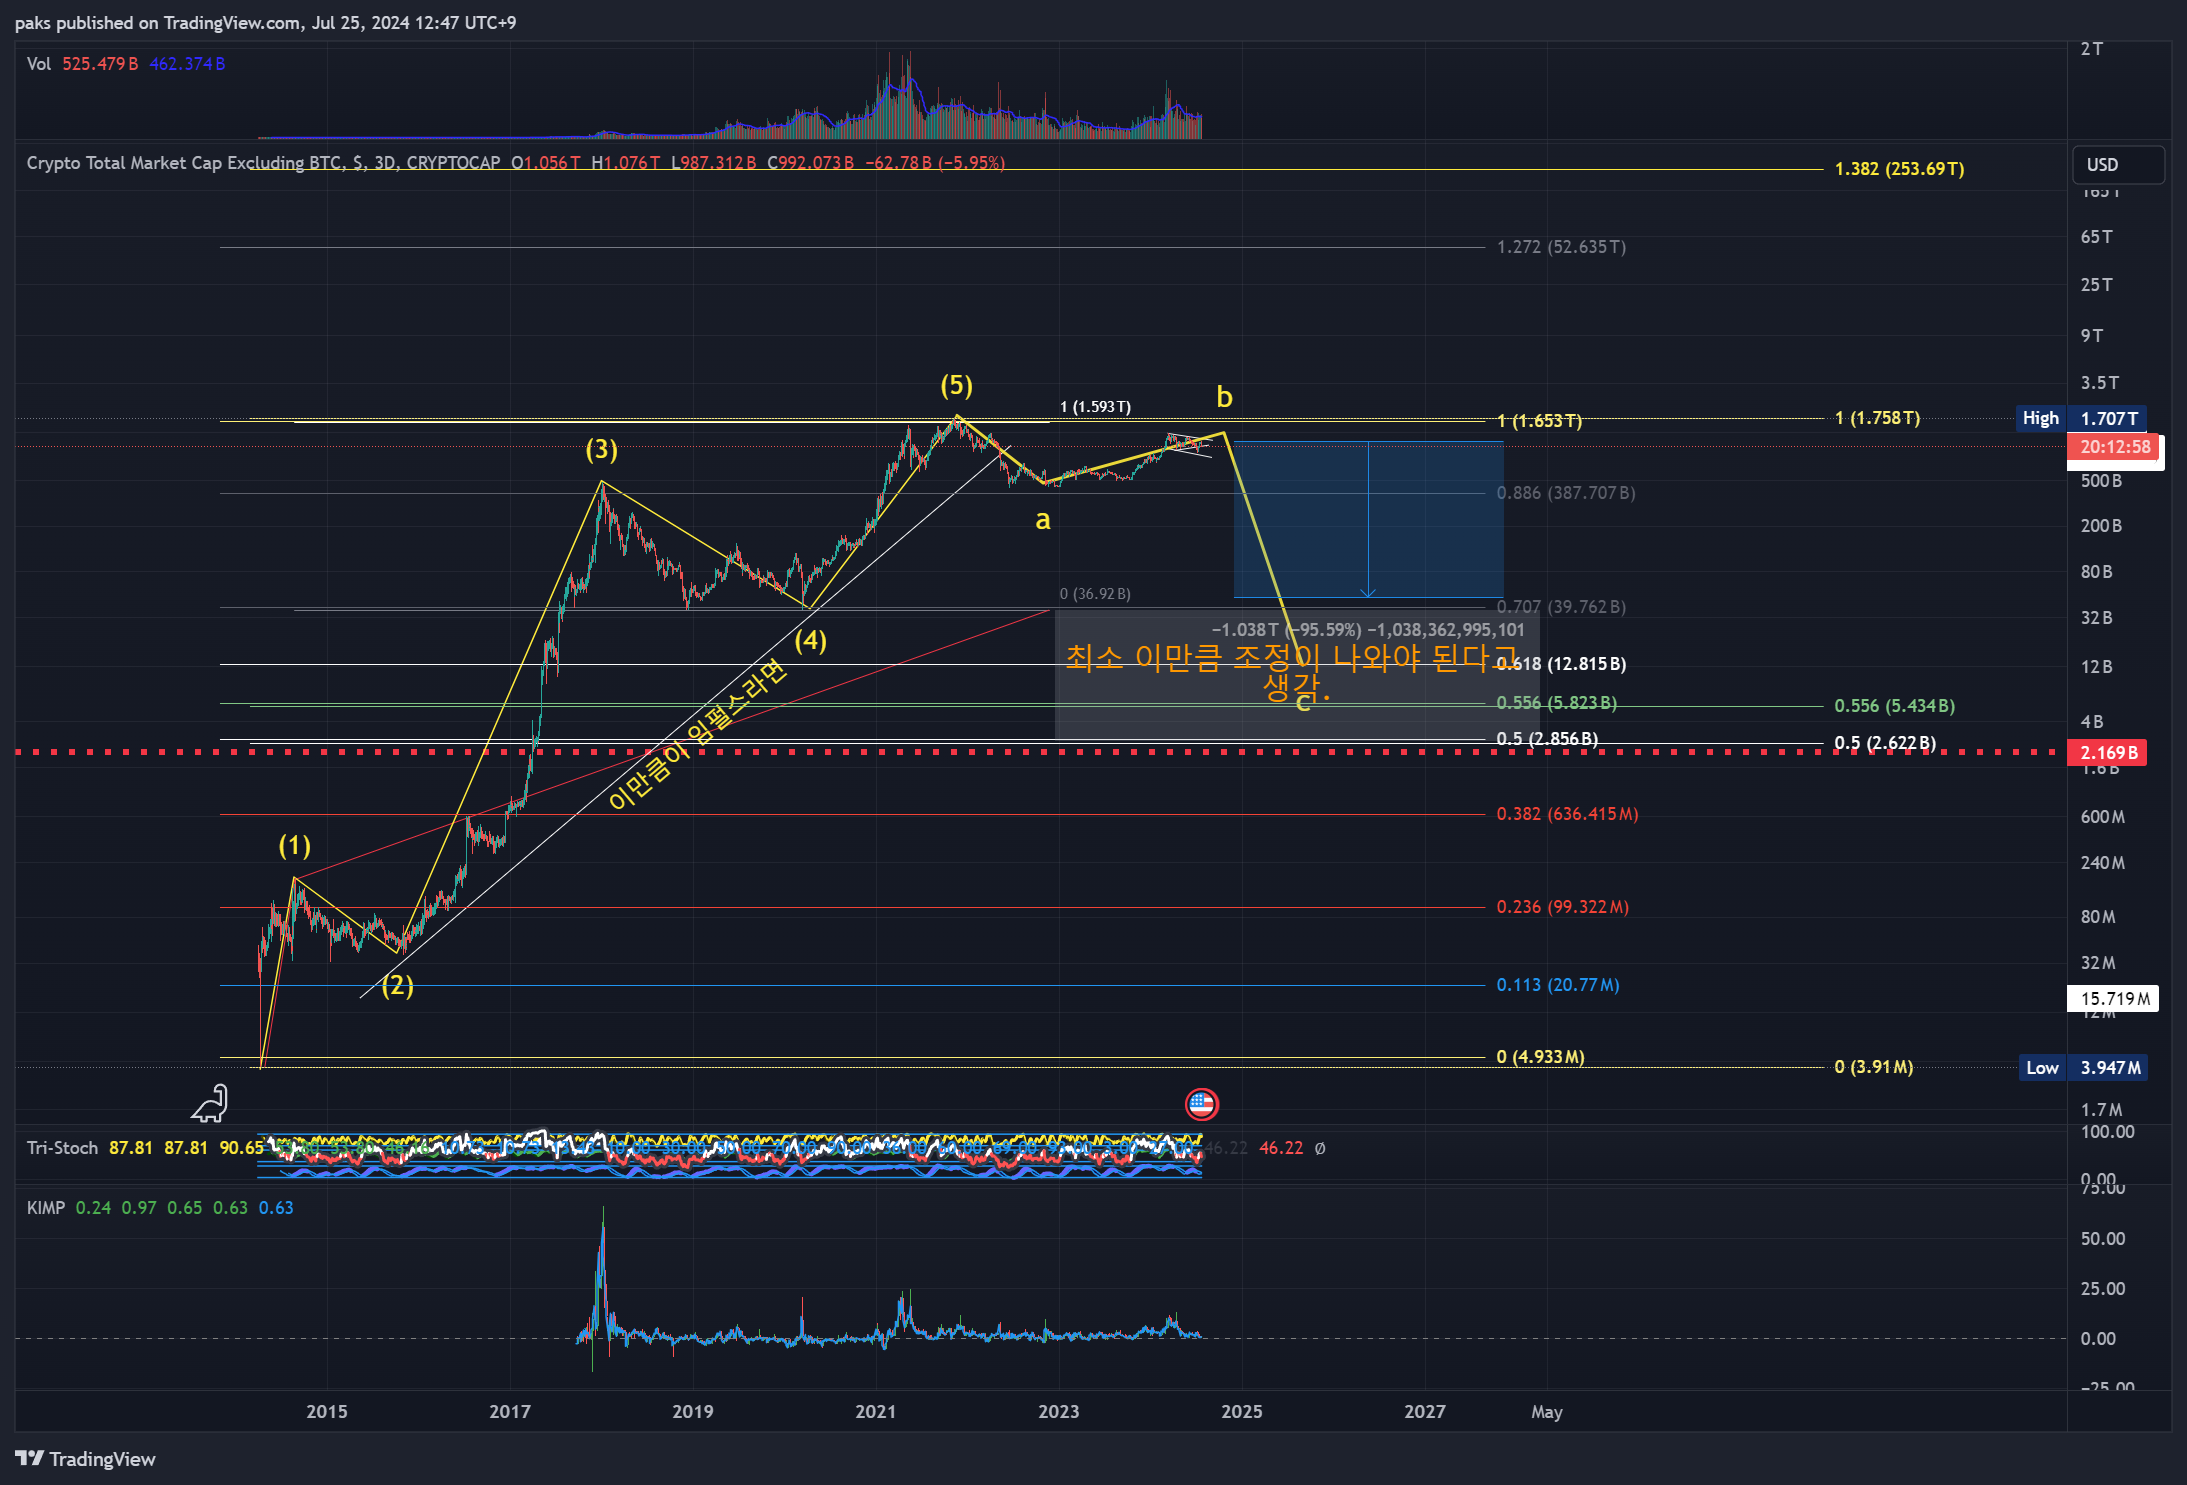Select the 1 (1.593T) Fibonacci label
Screen dimensions: 2187x1485
coord(1095,407)
